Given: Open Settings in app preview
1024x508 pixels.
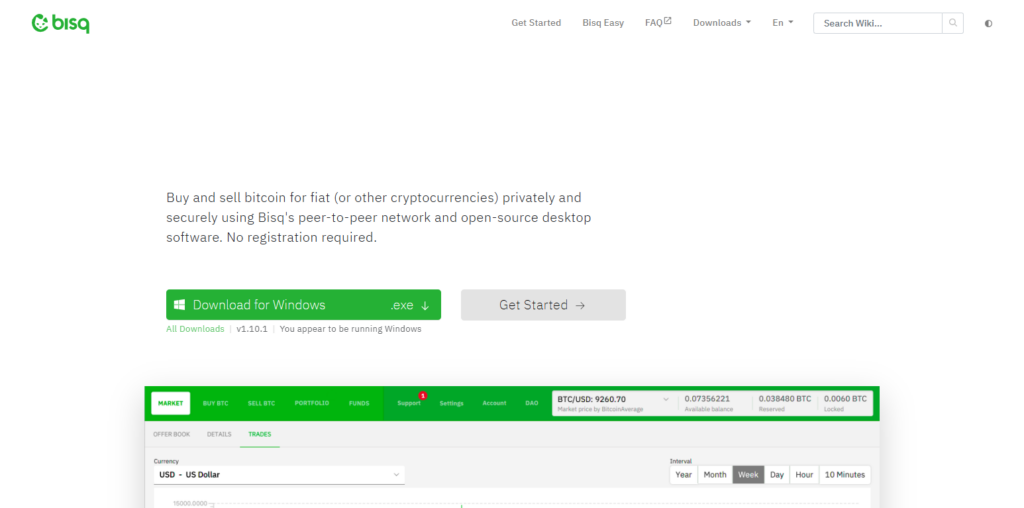Looking at the screenshot, I should point(451,404).
